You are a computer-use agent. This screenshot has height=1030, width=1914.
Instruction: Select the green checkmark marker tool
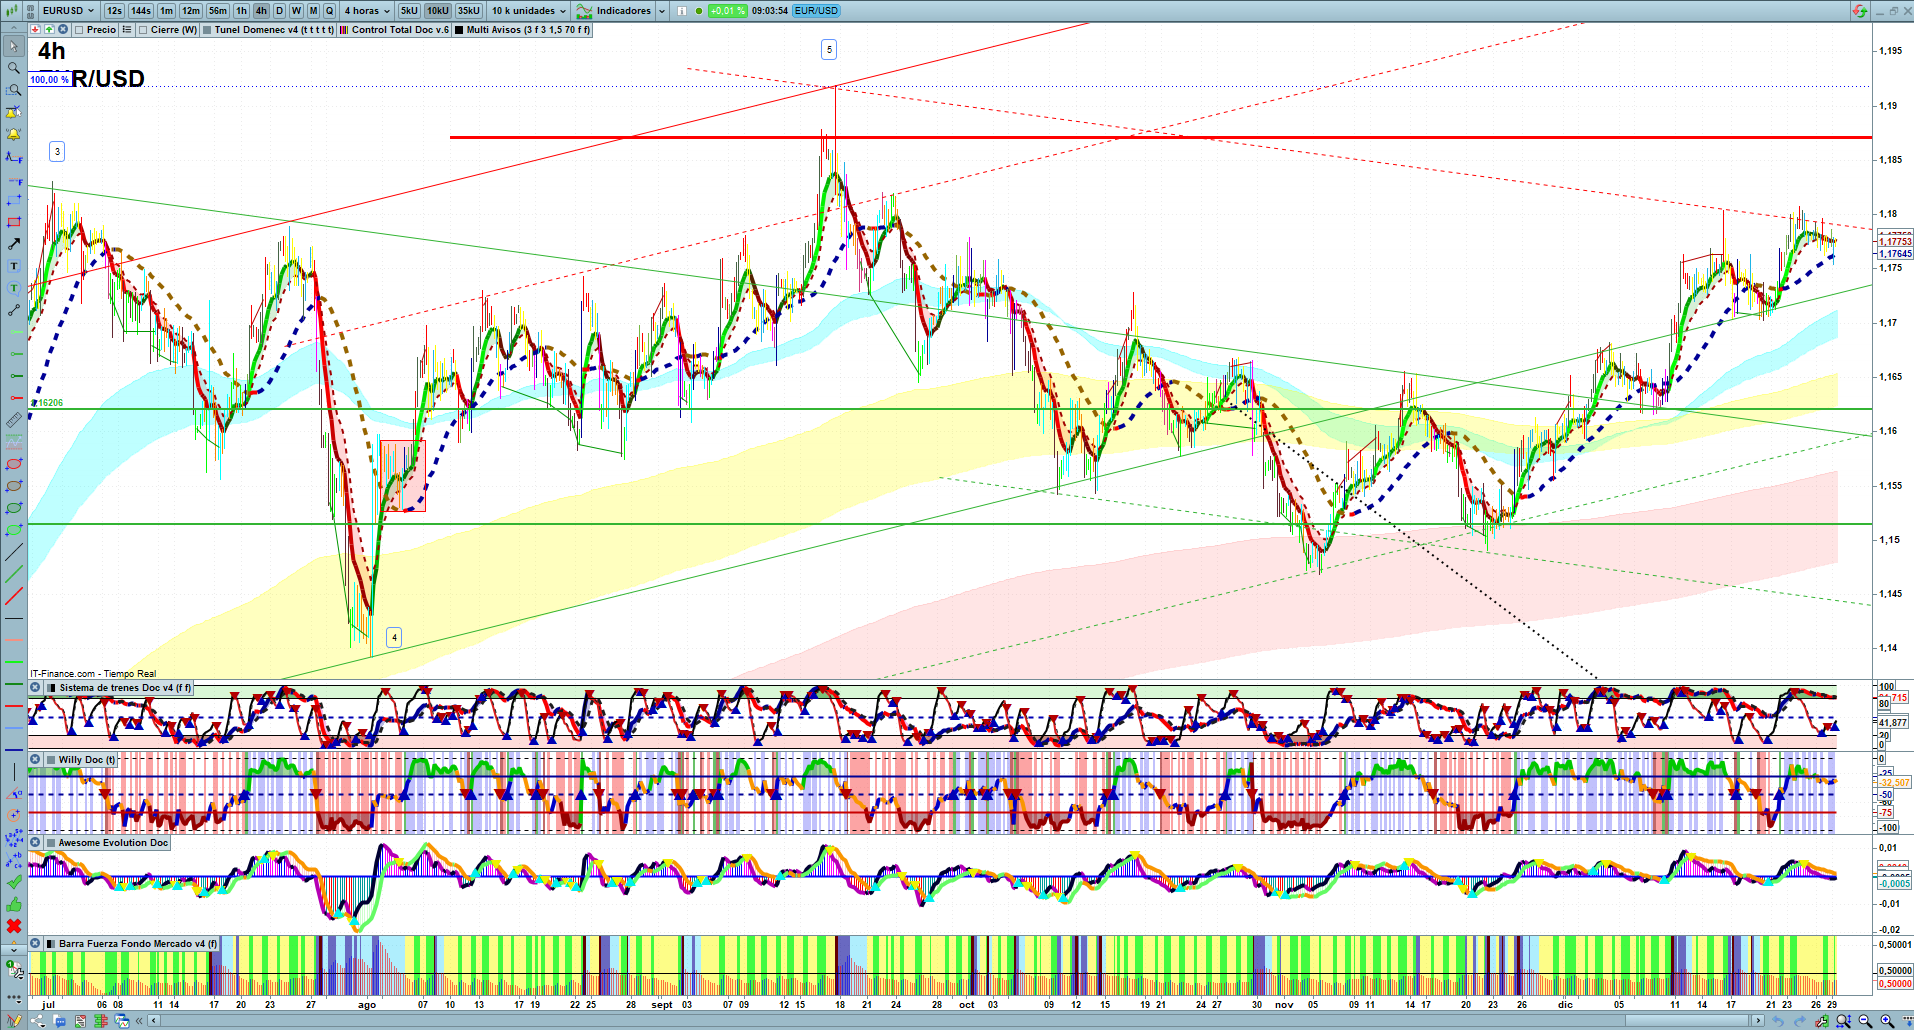pyautogui.click(x=13, y=882)
